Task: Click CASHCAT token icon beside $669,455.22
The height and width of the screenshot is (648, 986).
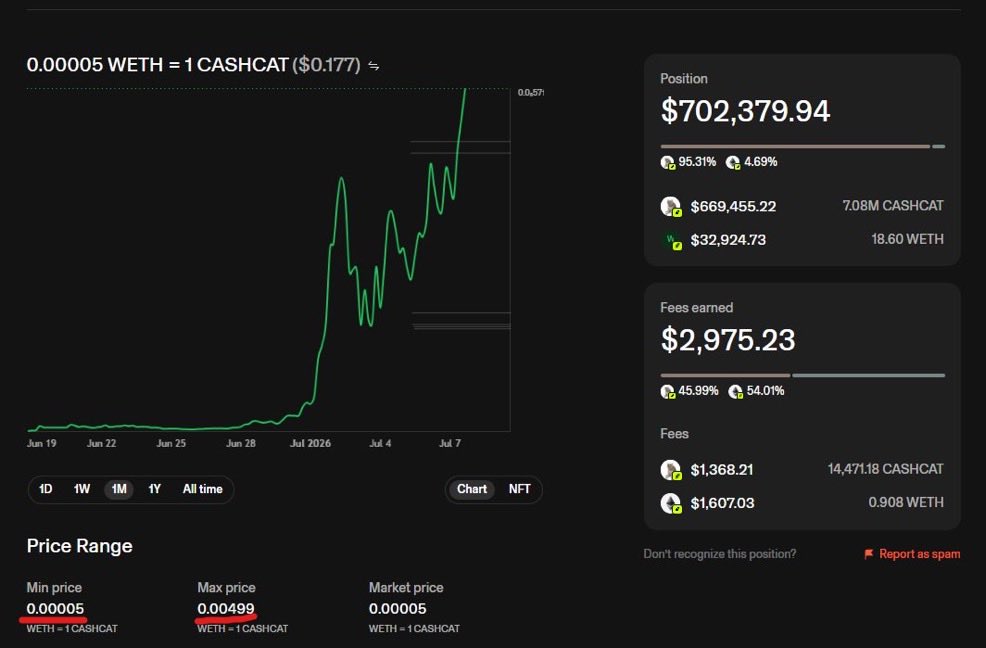Action: 671,206
